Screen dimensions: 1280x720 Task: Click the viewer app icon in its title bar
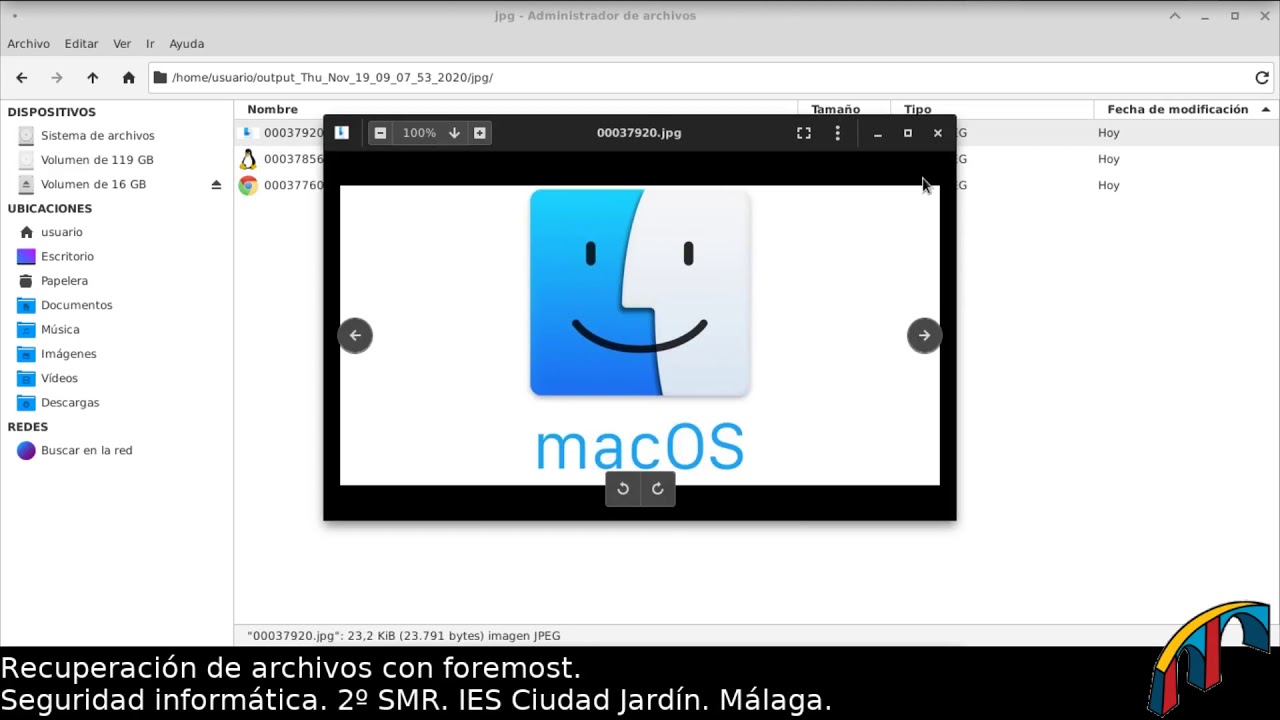[341, 132]
